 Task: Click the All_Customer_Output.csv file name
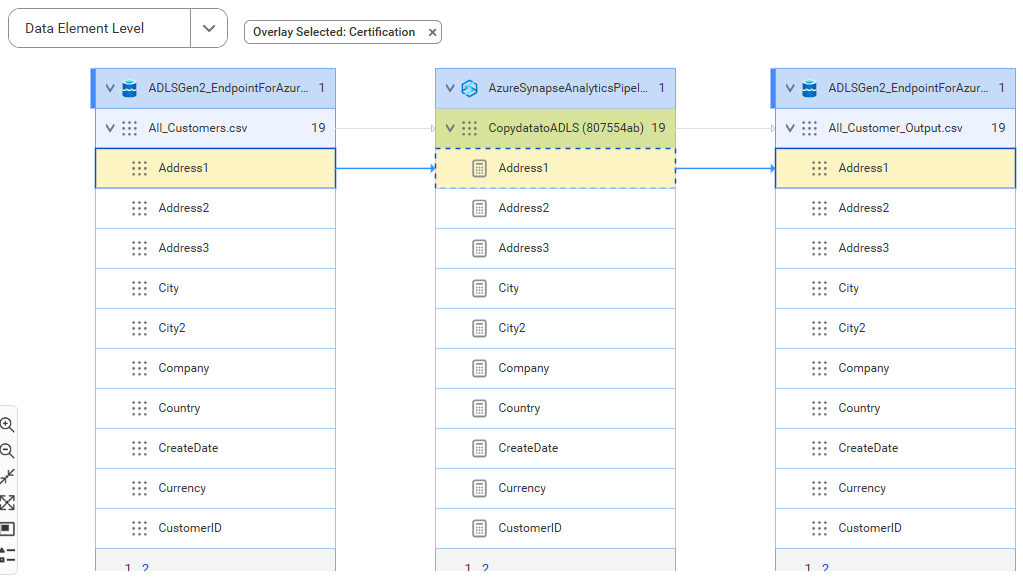[895, 129]
